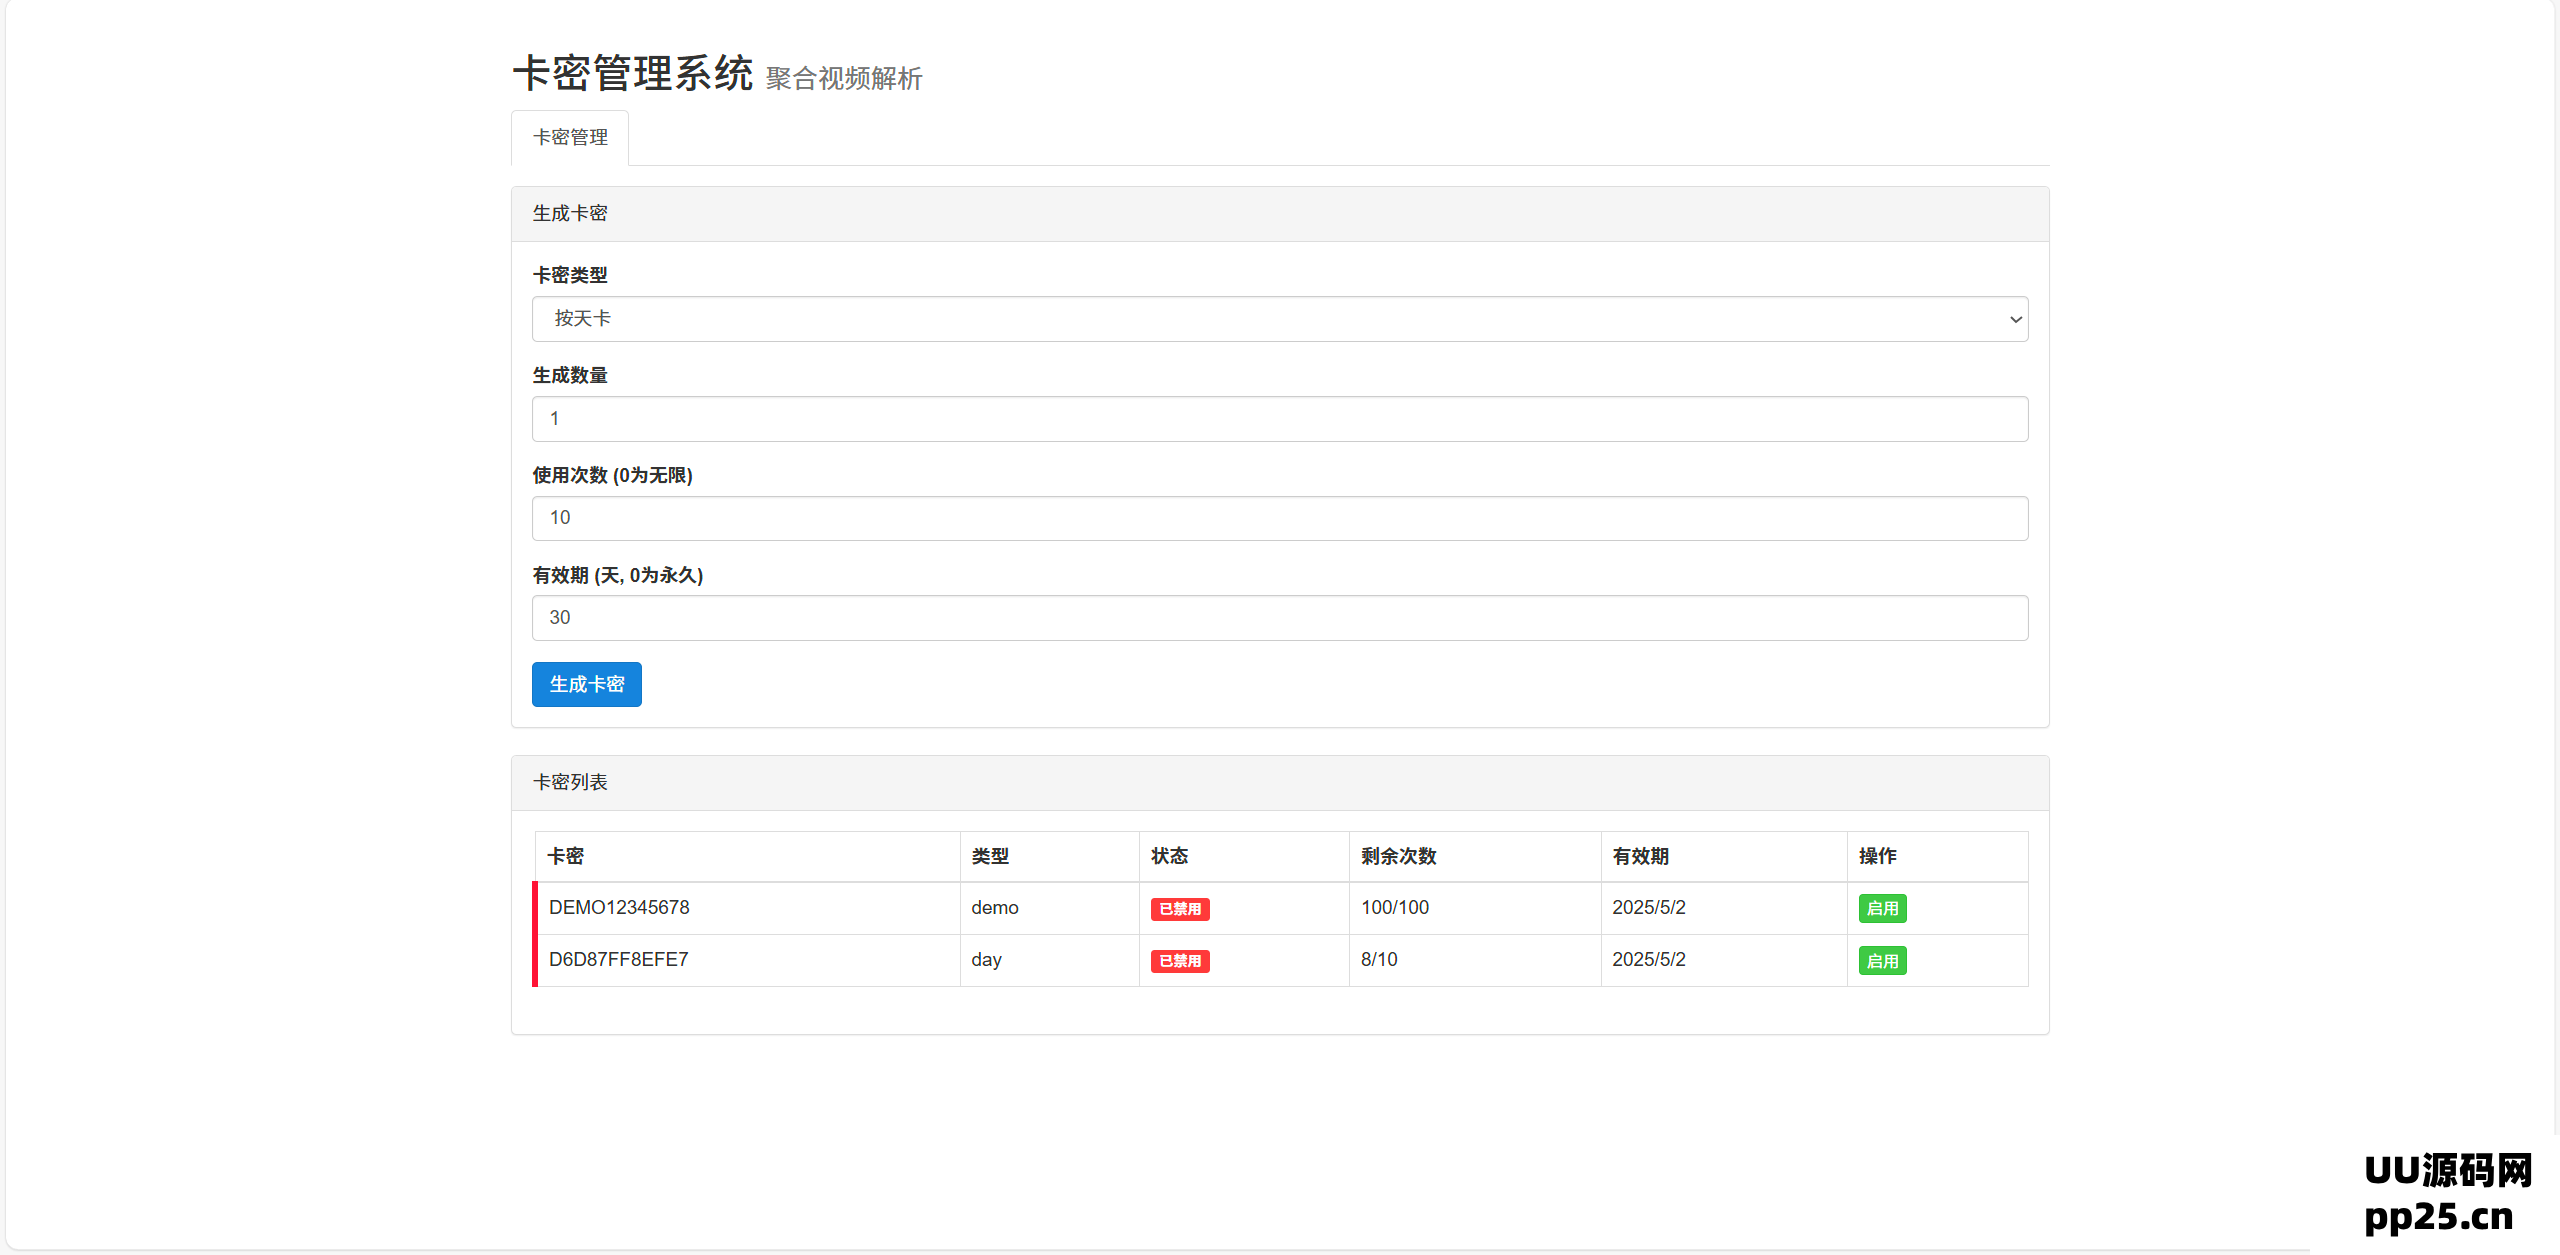The image size is (2560, 1255).
Task: Click the 100/100 remaining uses value
Action: pos(1395,907)
